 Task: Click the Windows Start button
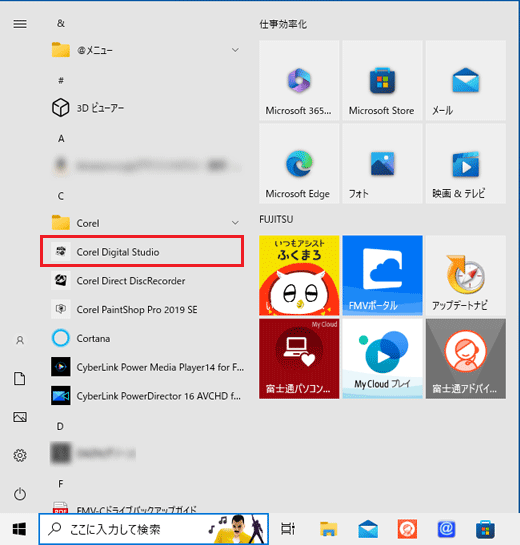coord(19,529)
